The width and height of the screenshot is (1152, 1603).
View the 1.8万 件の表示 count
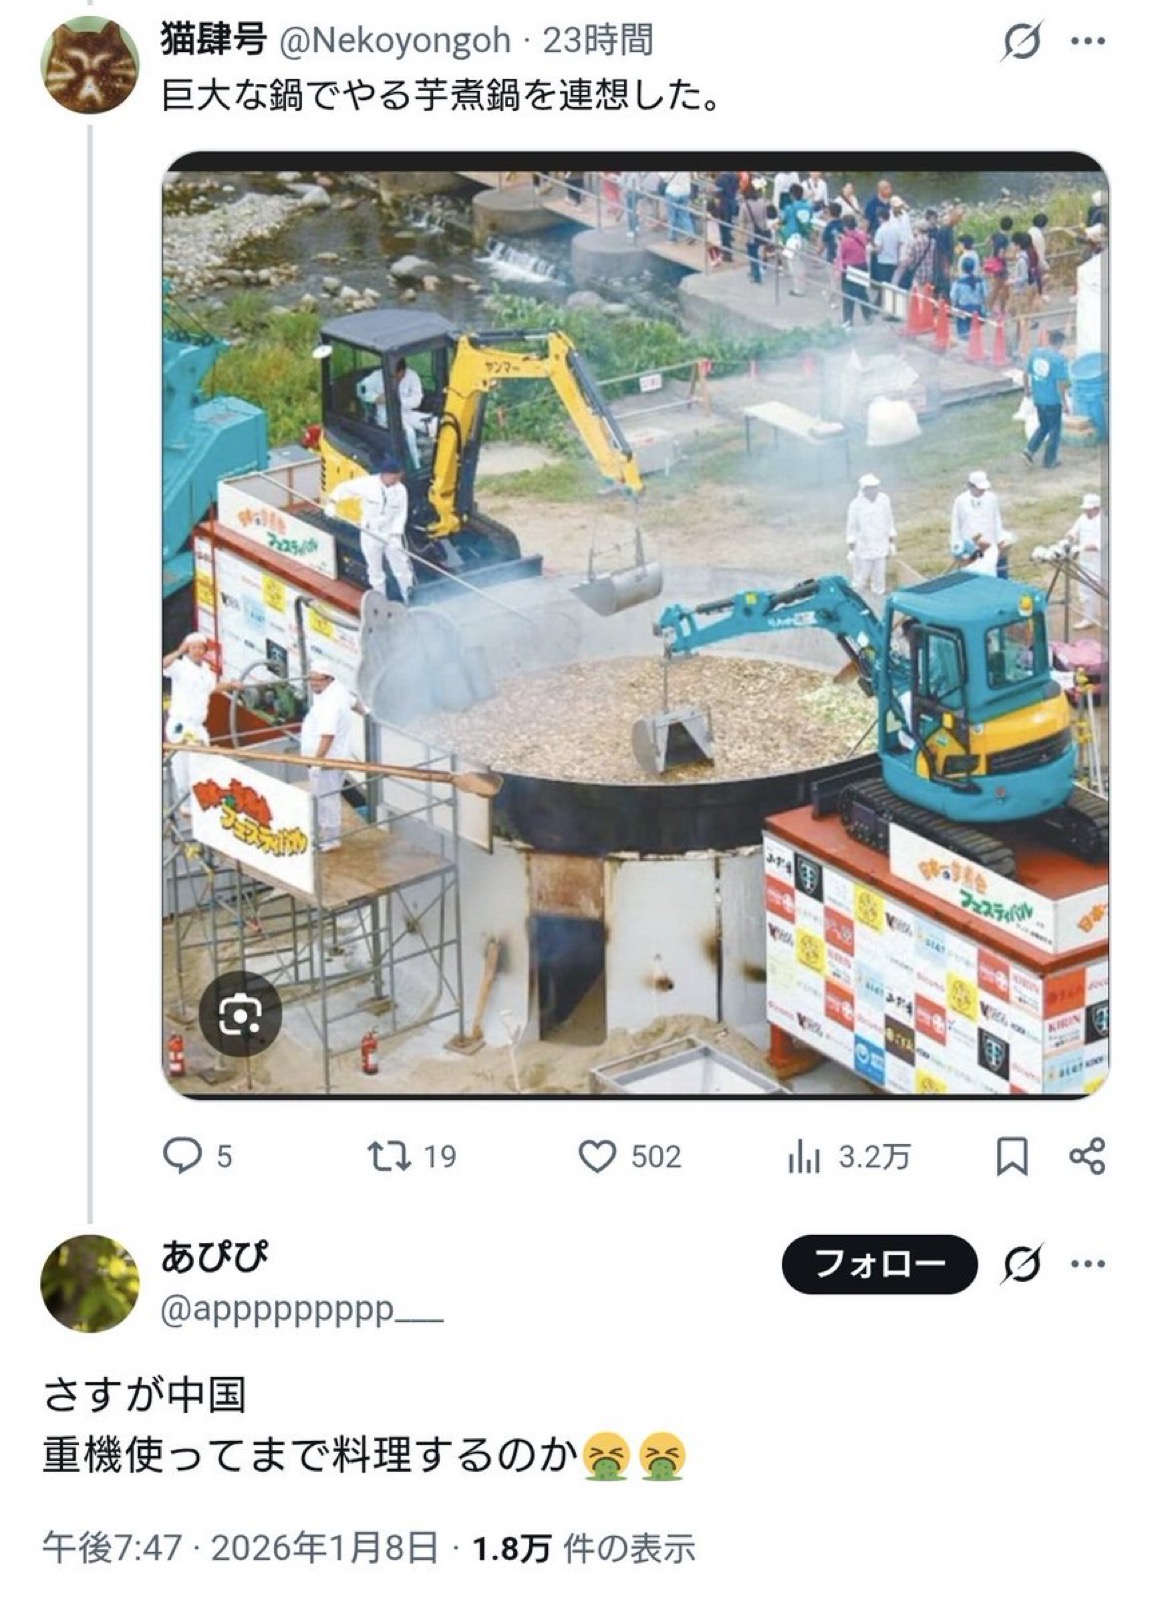pyautogui.click(x=583, y=1548)
